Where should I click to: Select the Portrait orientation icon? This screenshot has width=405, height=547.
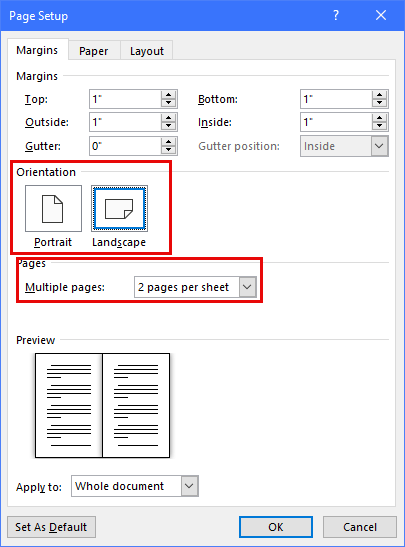[x=53, y=208]
